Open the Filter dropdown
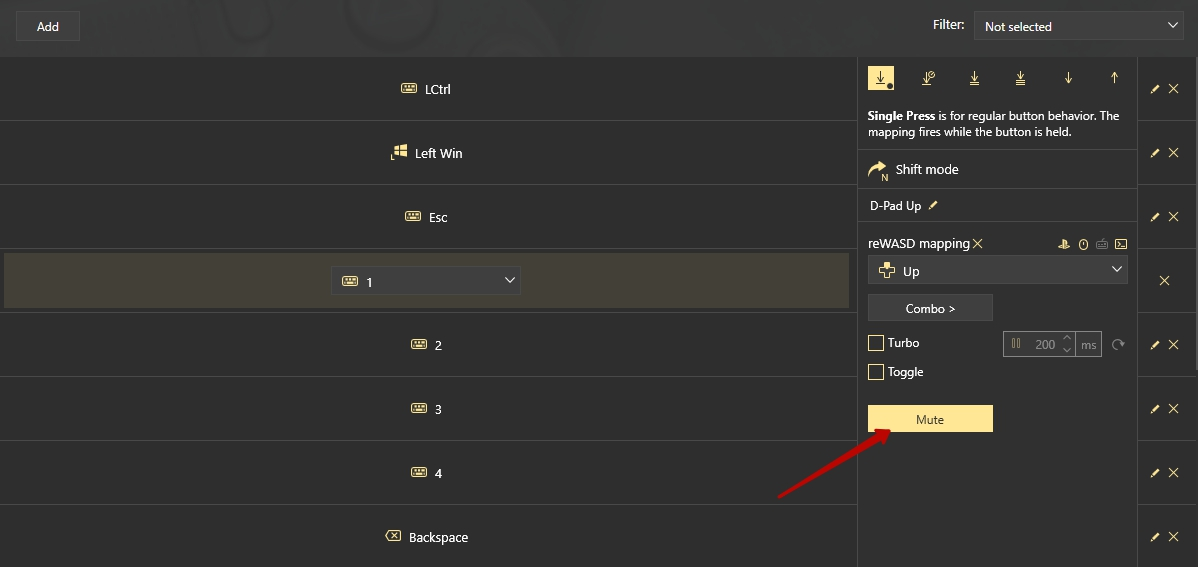The height and width of the screenshot is (567, 1198). (1080, 26)
